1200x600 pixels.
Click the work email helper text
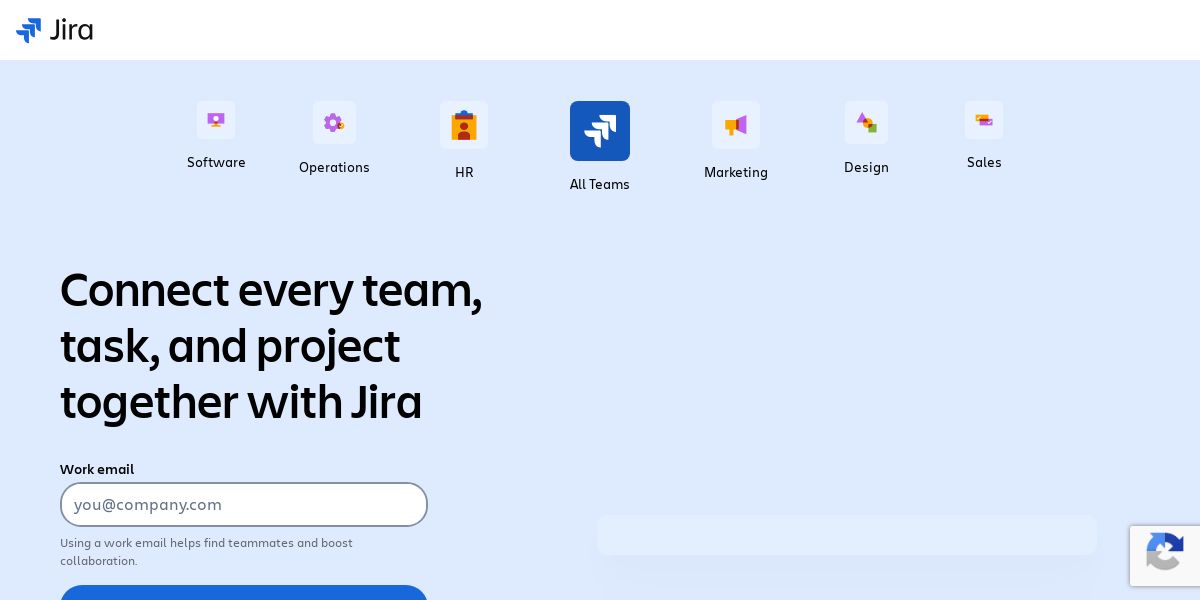coord(206,552)
